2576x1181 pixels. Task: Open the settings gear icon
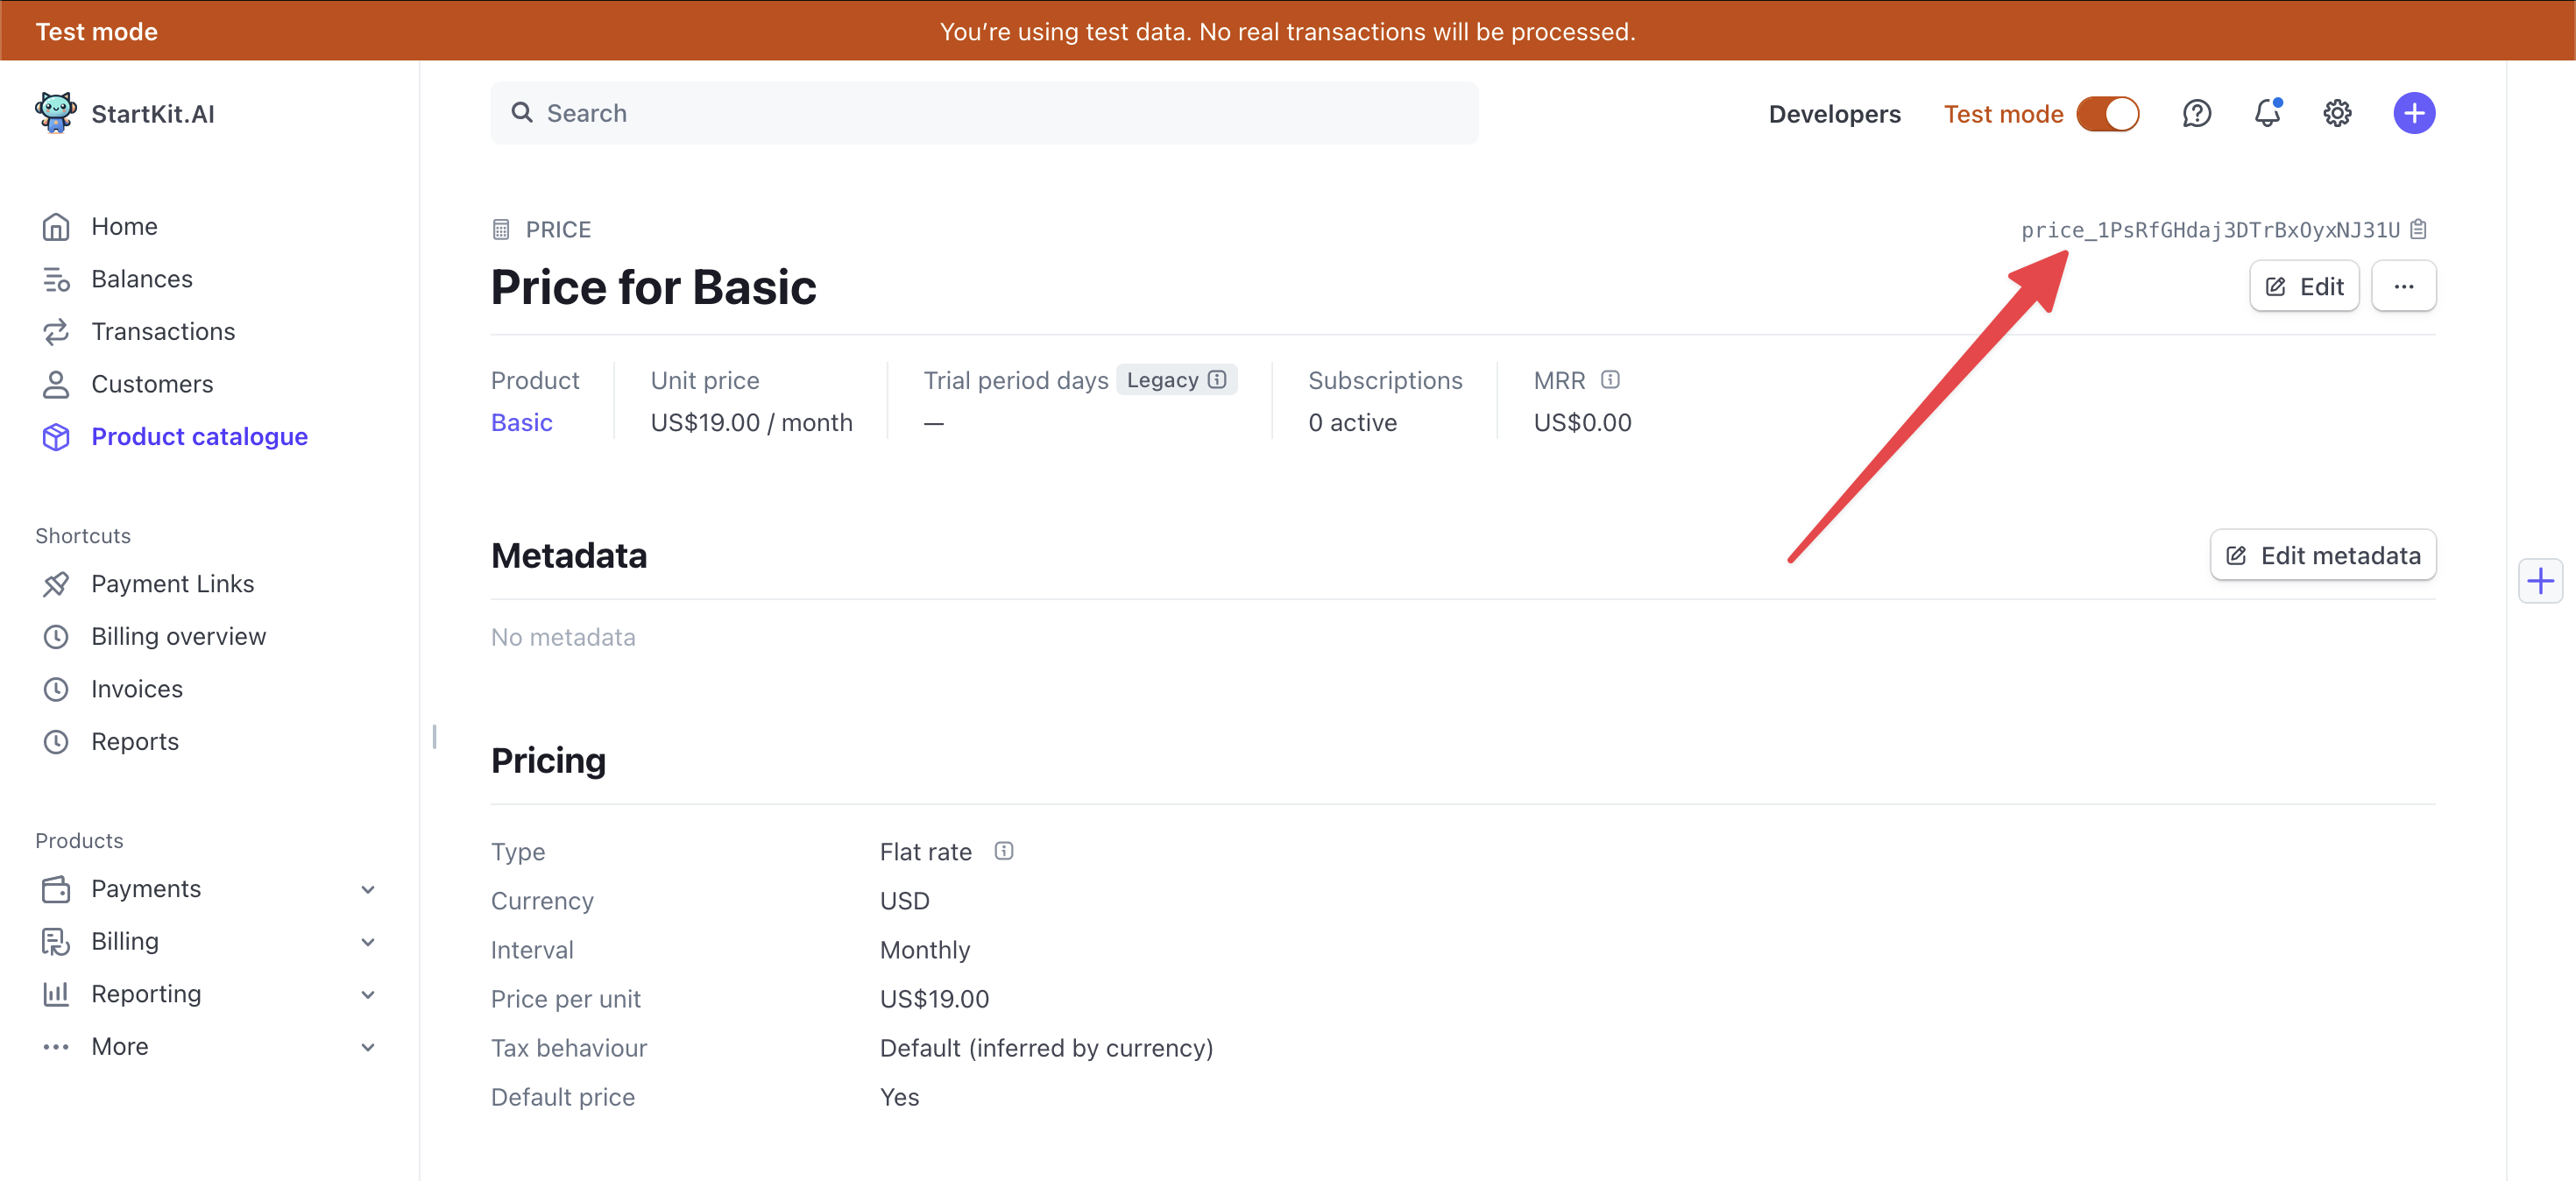[2337, 113]
